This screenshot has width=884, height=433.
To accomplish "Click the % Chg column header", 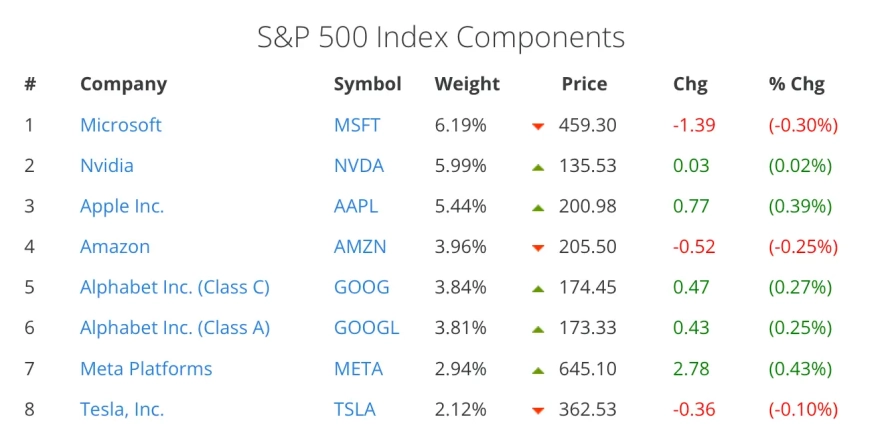I will point(796,84).
